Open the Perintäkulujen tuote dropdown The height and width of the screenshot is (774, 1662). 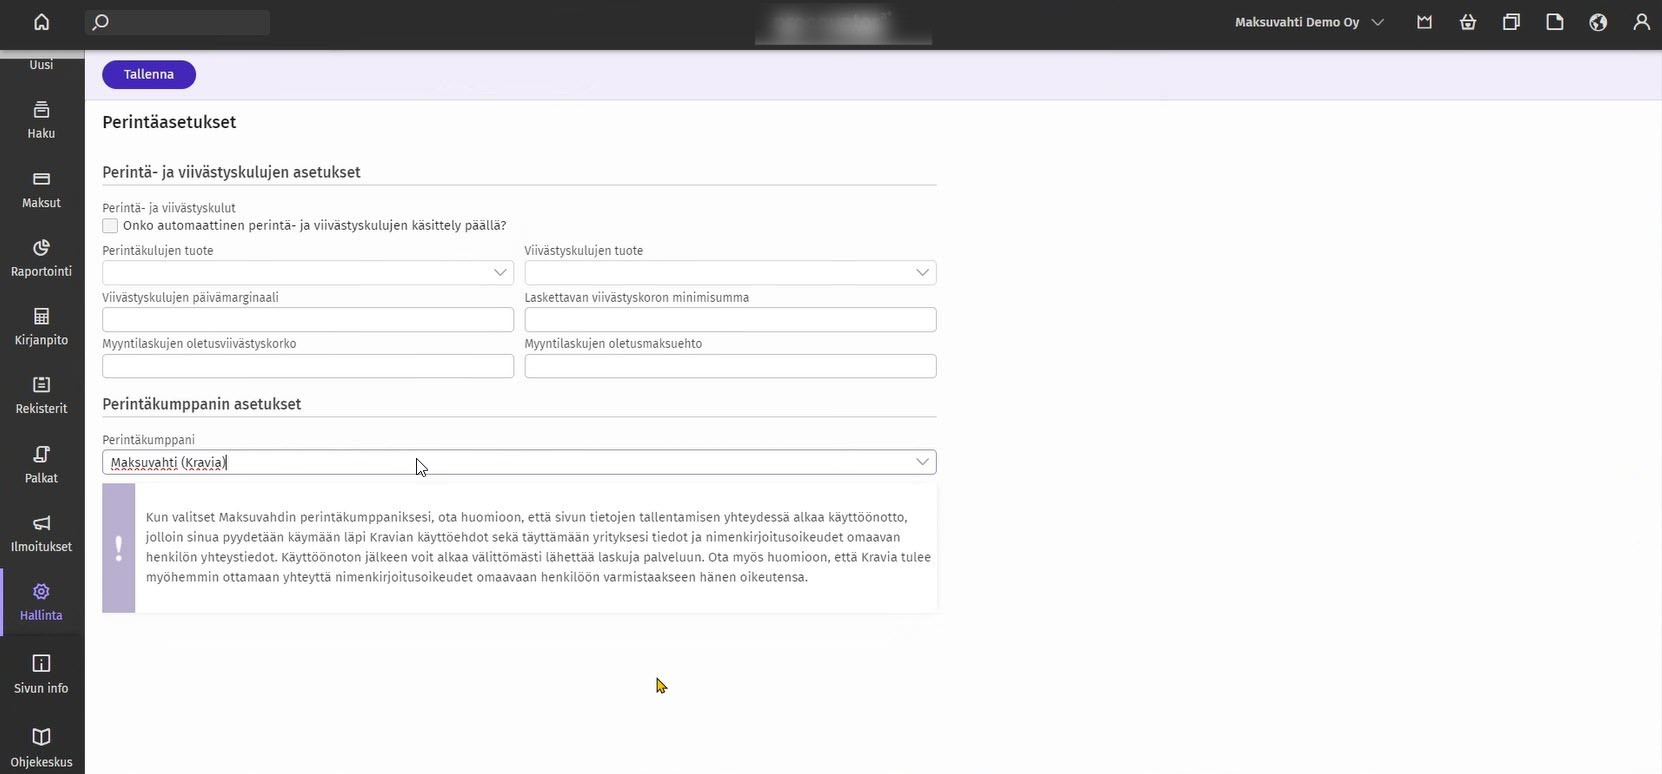click(x=308, y=272)
